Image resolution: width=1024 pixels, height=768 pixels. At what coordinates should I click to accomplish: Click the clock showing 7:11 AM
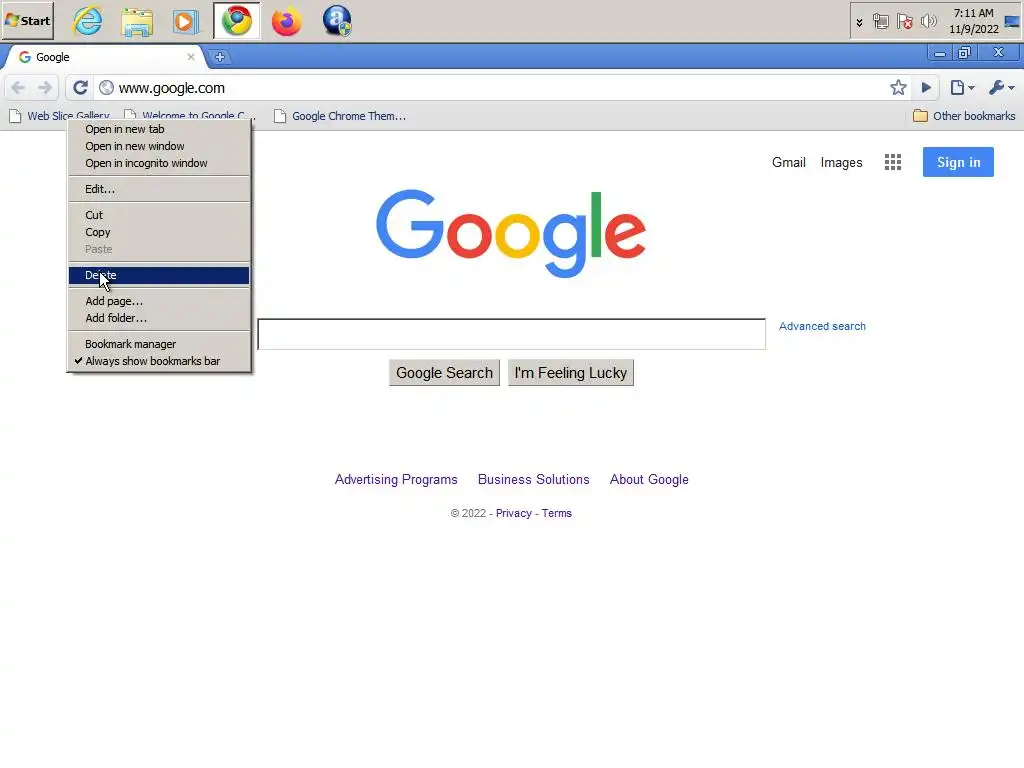tap(974, 21)
